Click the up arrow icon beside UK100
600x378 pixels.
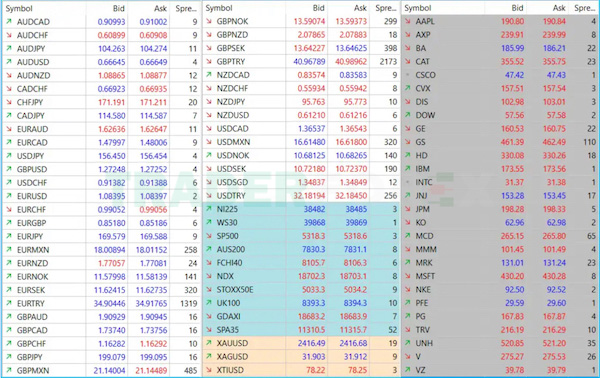coord(209,303)
